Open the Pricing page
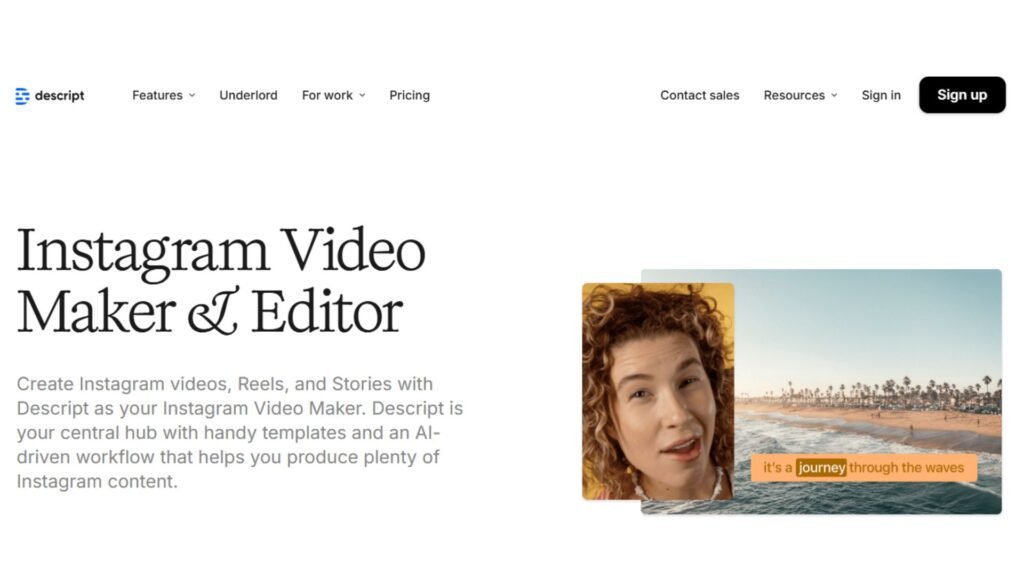The image size is (1024, 576). [409, 95]
